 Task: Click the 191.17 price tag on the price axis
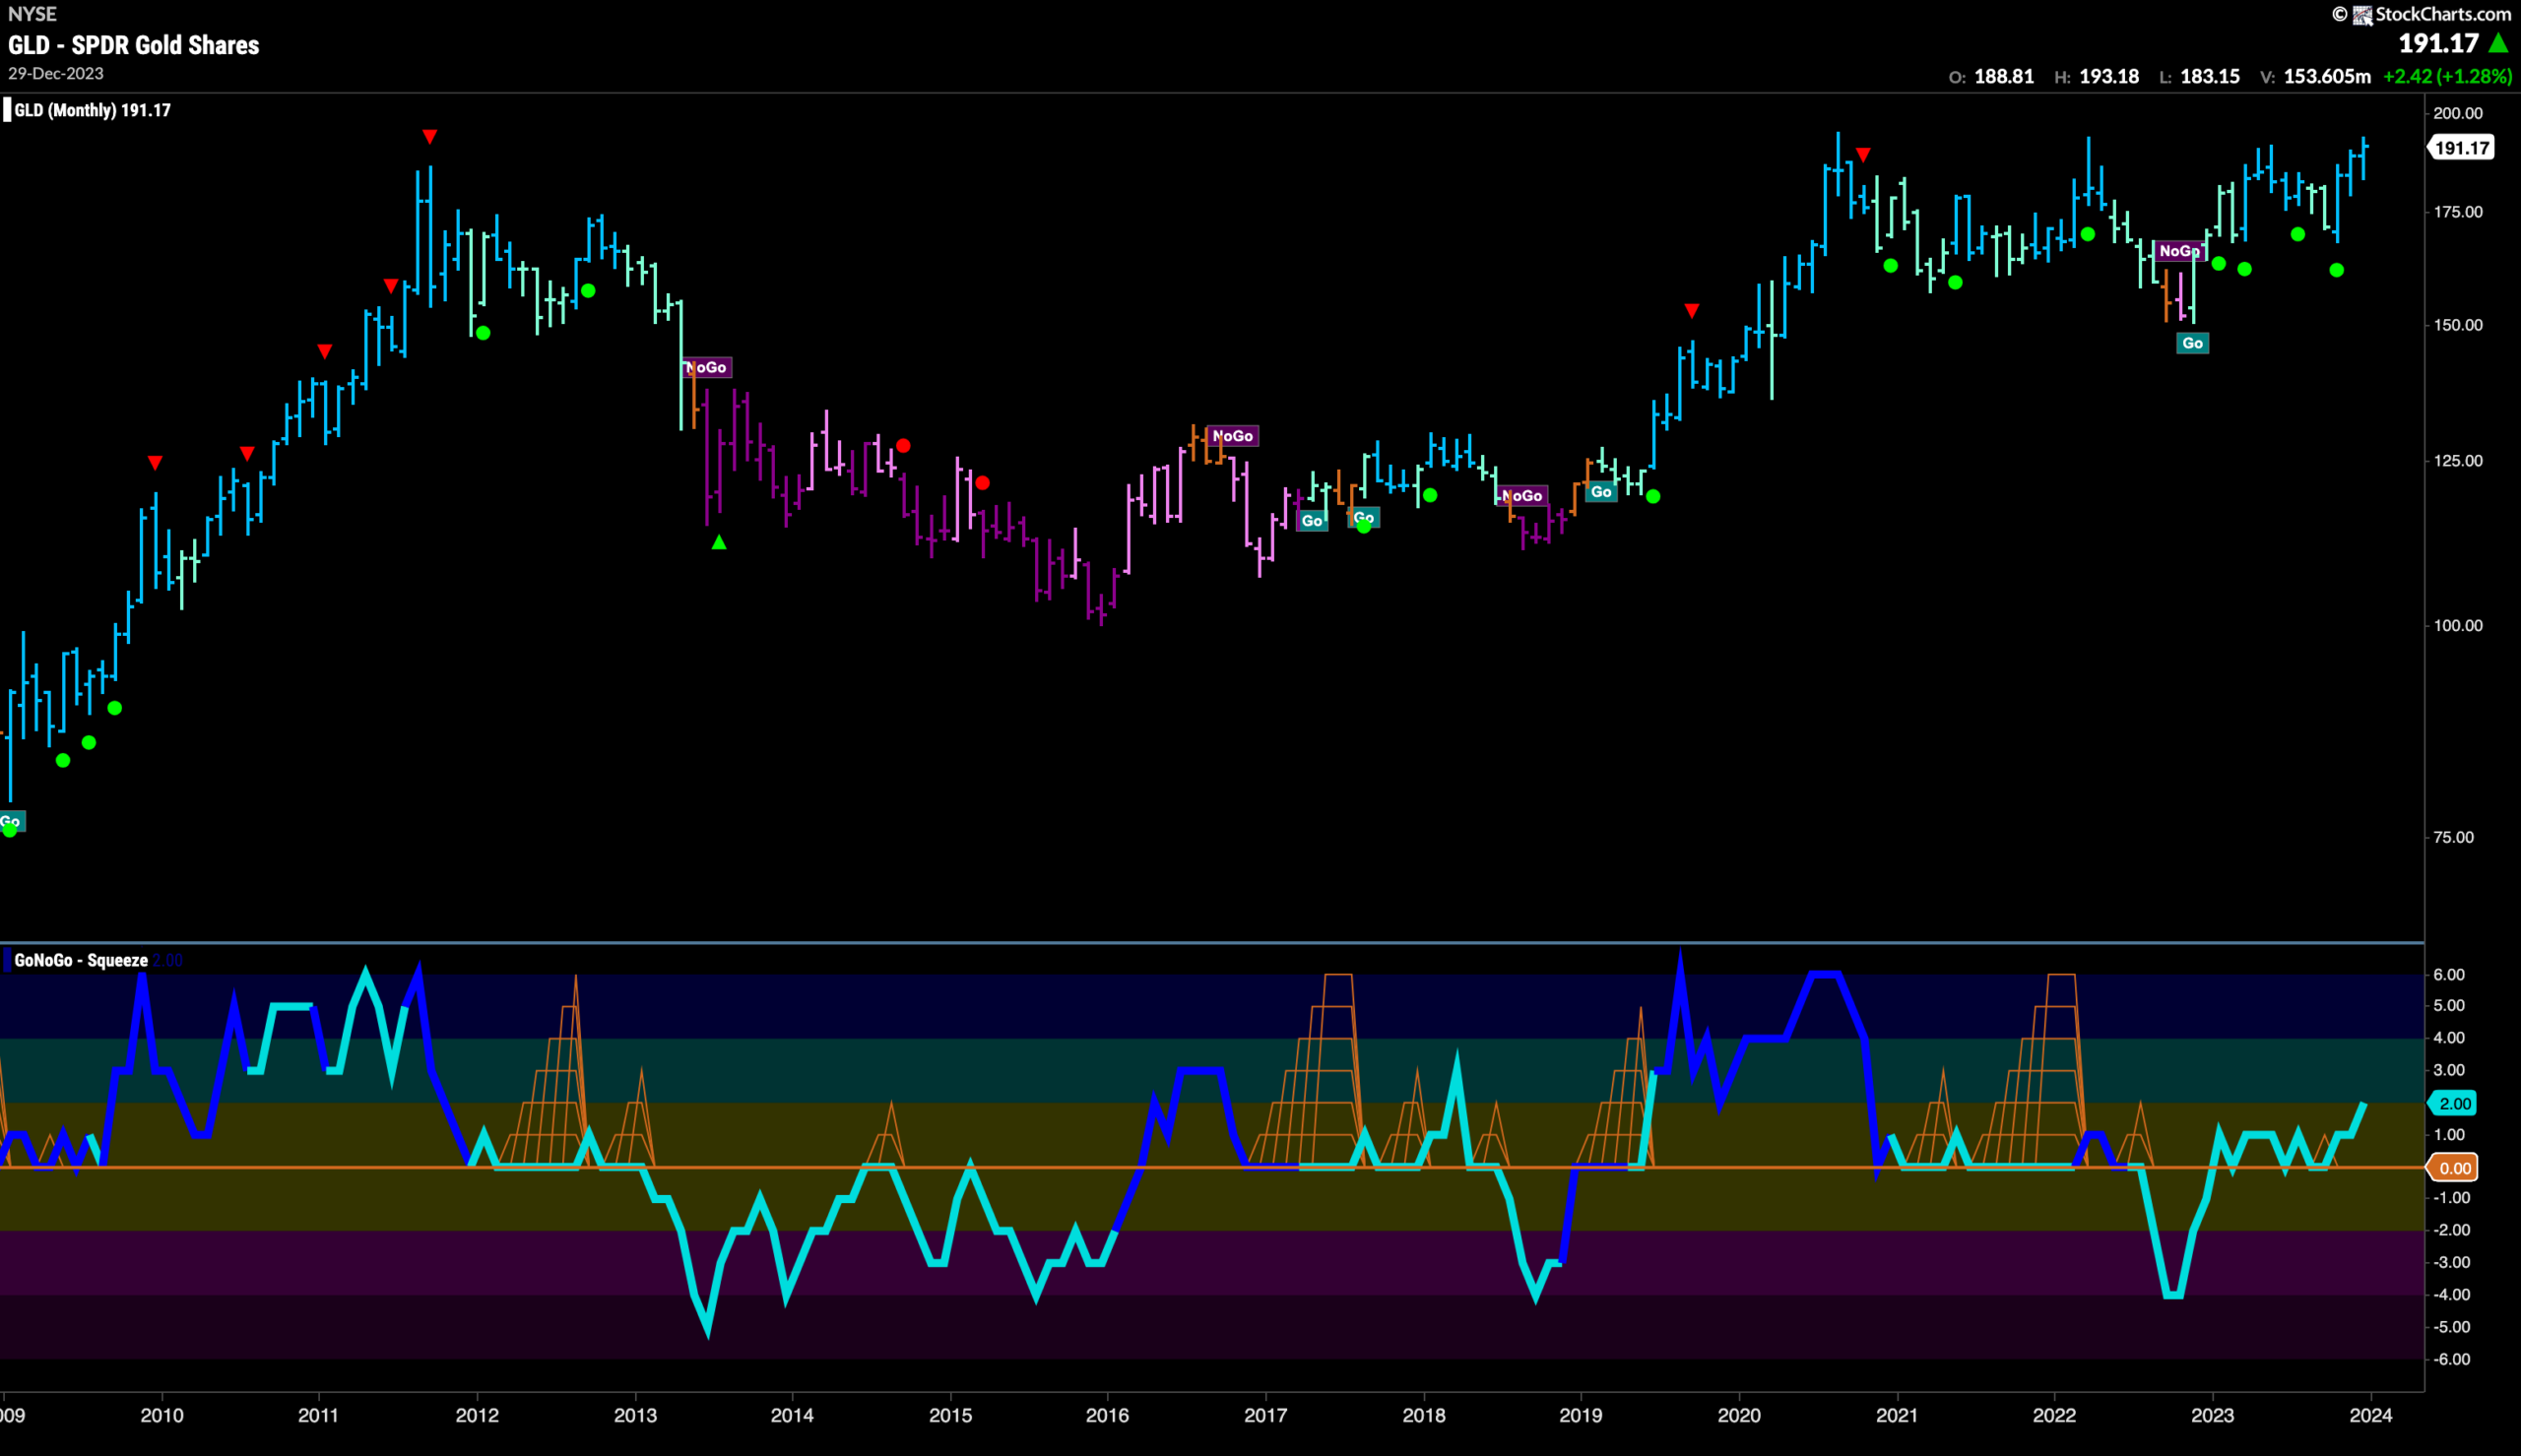pyautogui.click(x=2463, y=148)
